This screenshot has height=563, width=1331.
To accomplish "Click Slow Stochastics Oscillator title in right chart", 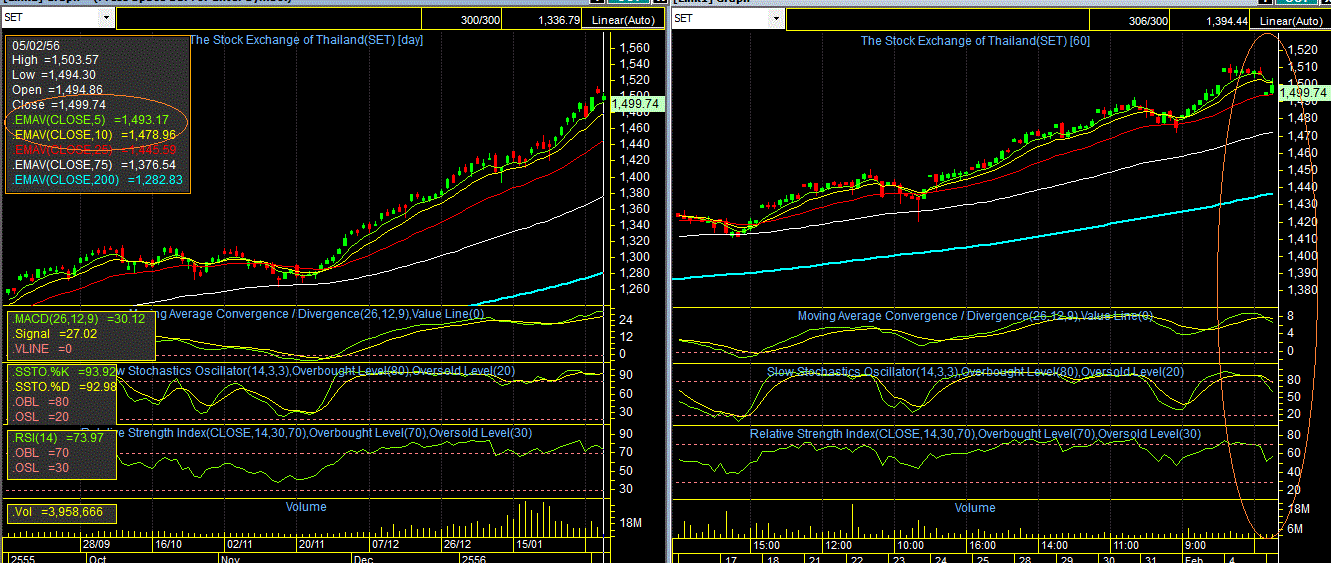I will click(975, 372).
